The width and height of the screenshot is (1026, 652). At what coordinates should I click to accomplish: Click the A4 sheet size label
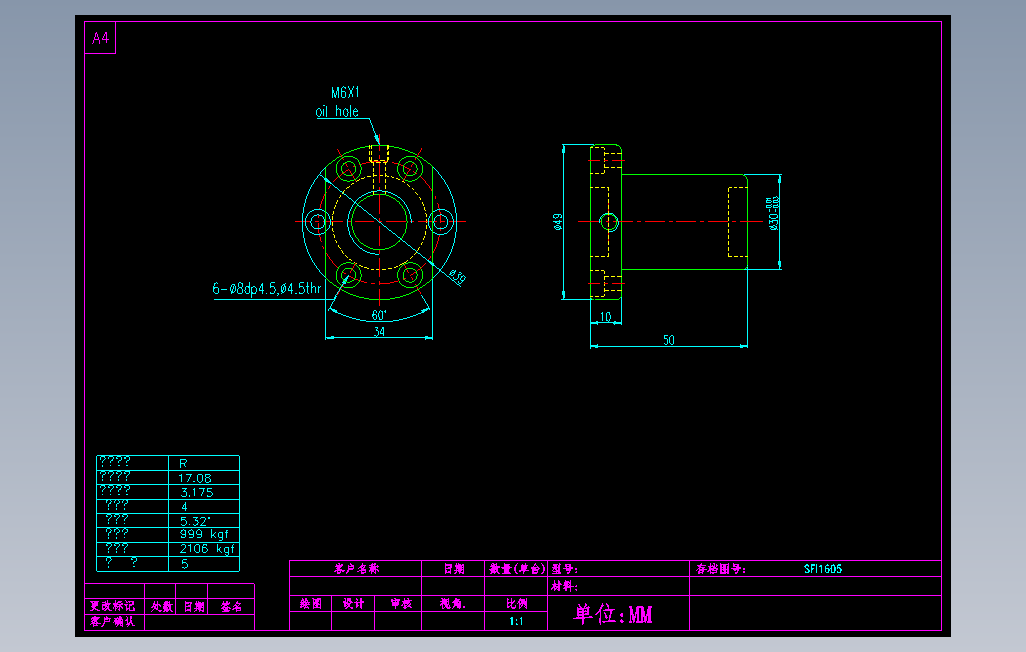[x=100, y=38]
